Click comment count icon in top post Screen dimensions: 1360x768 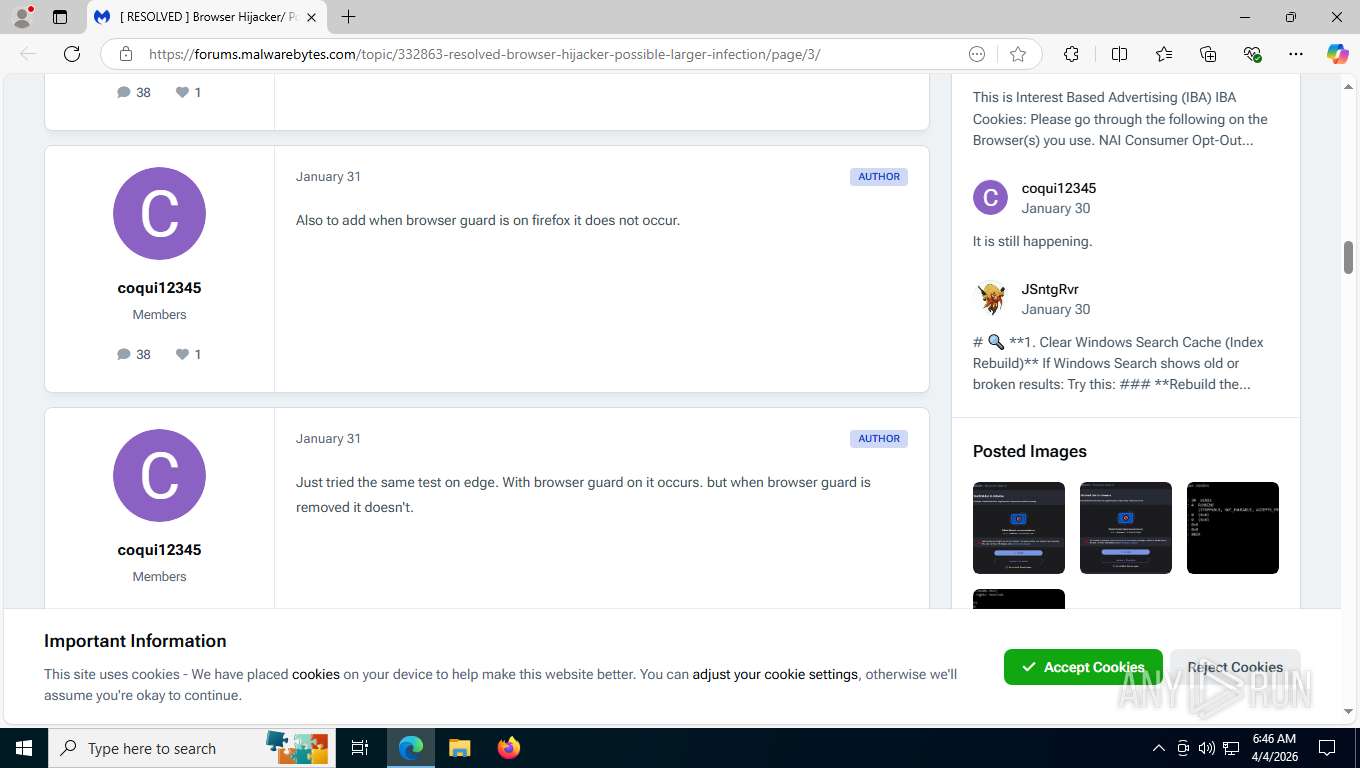pyautogui.click(x=124, y=92)
